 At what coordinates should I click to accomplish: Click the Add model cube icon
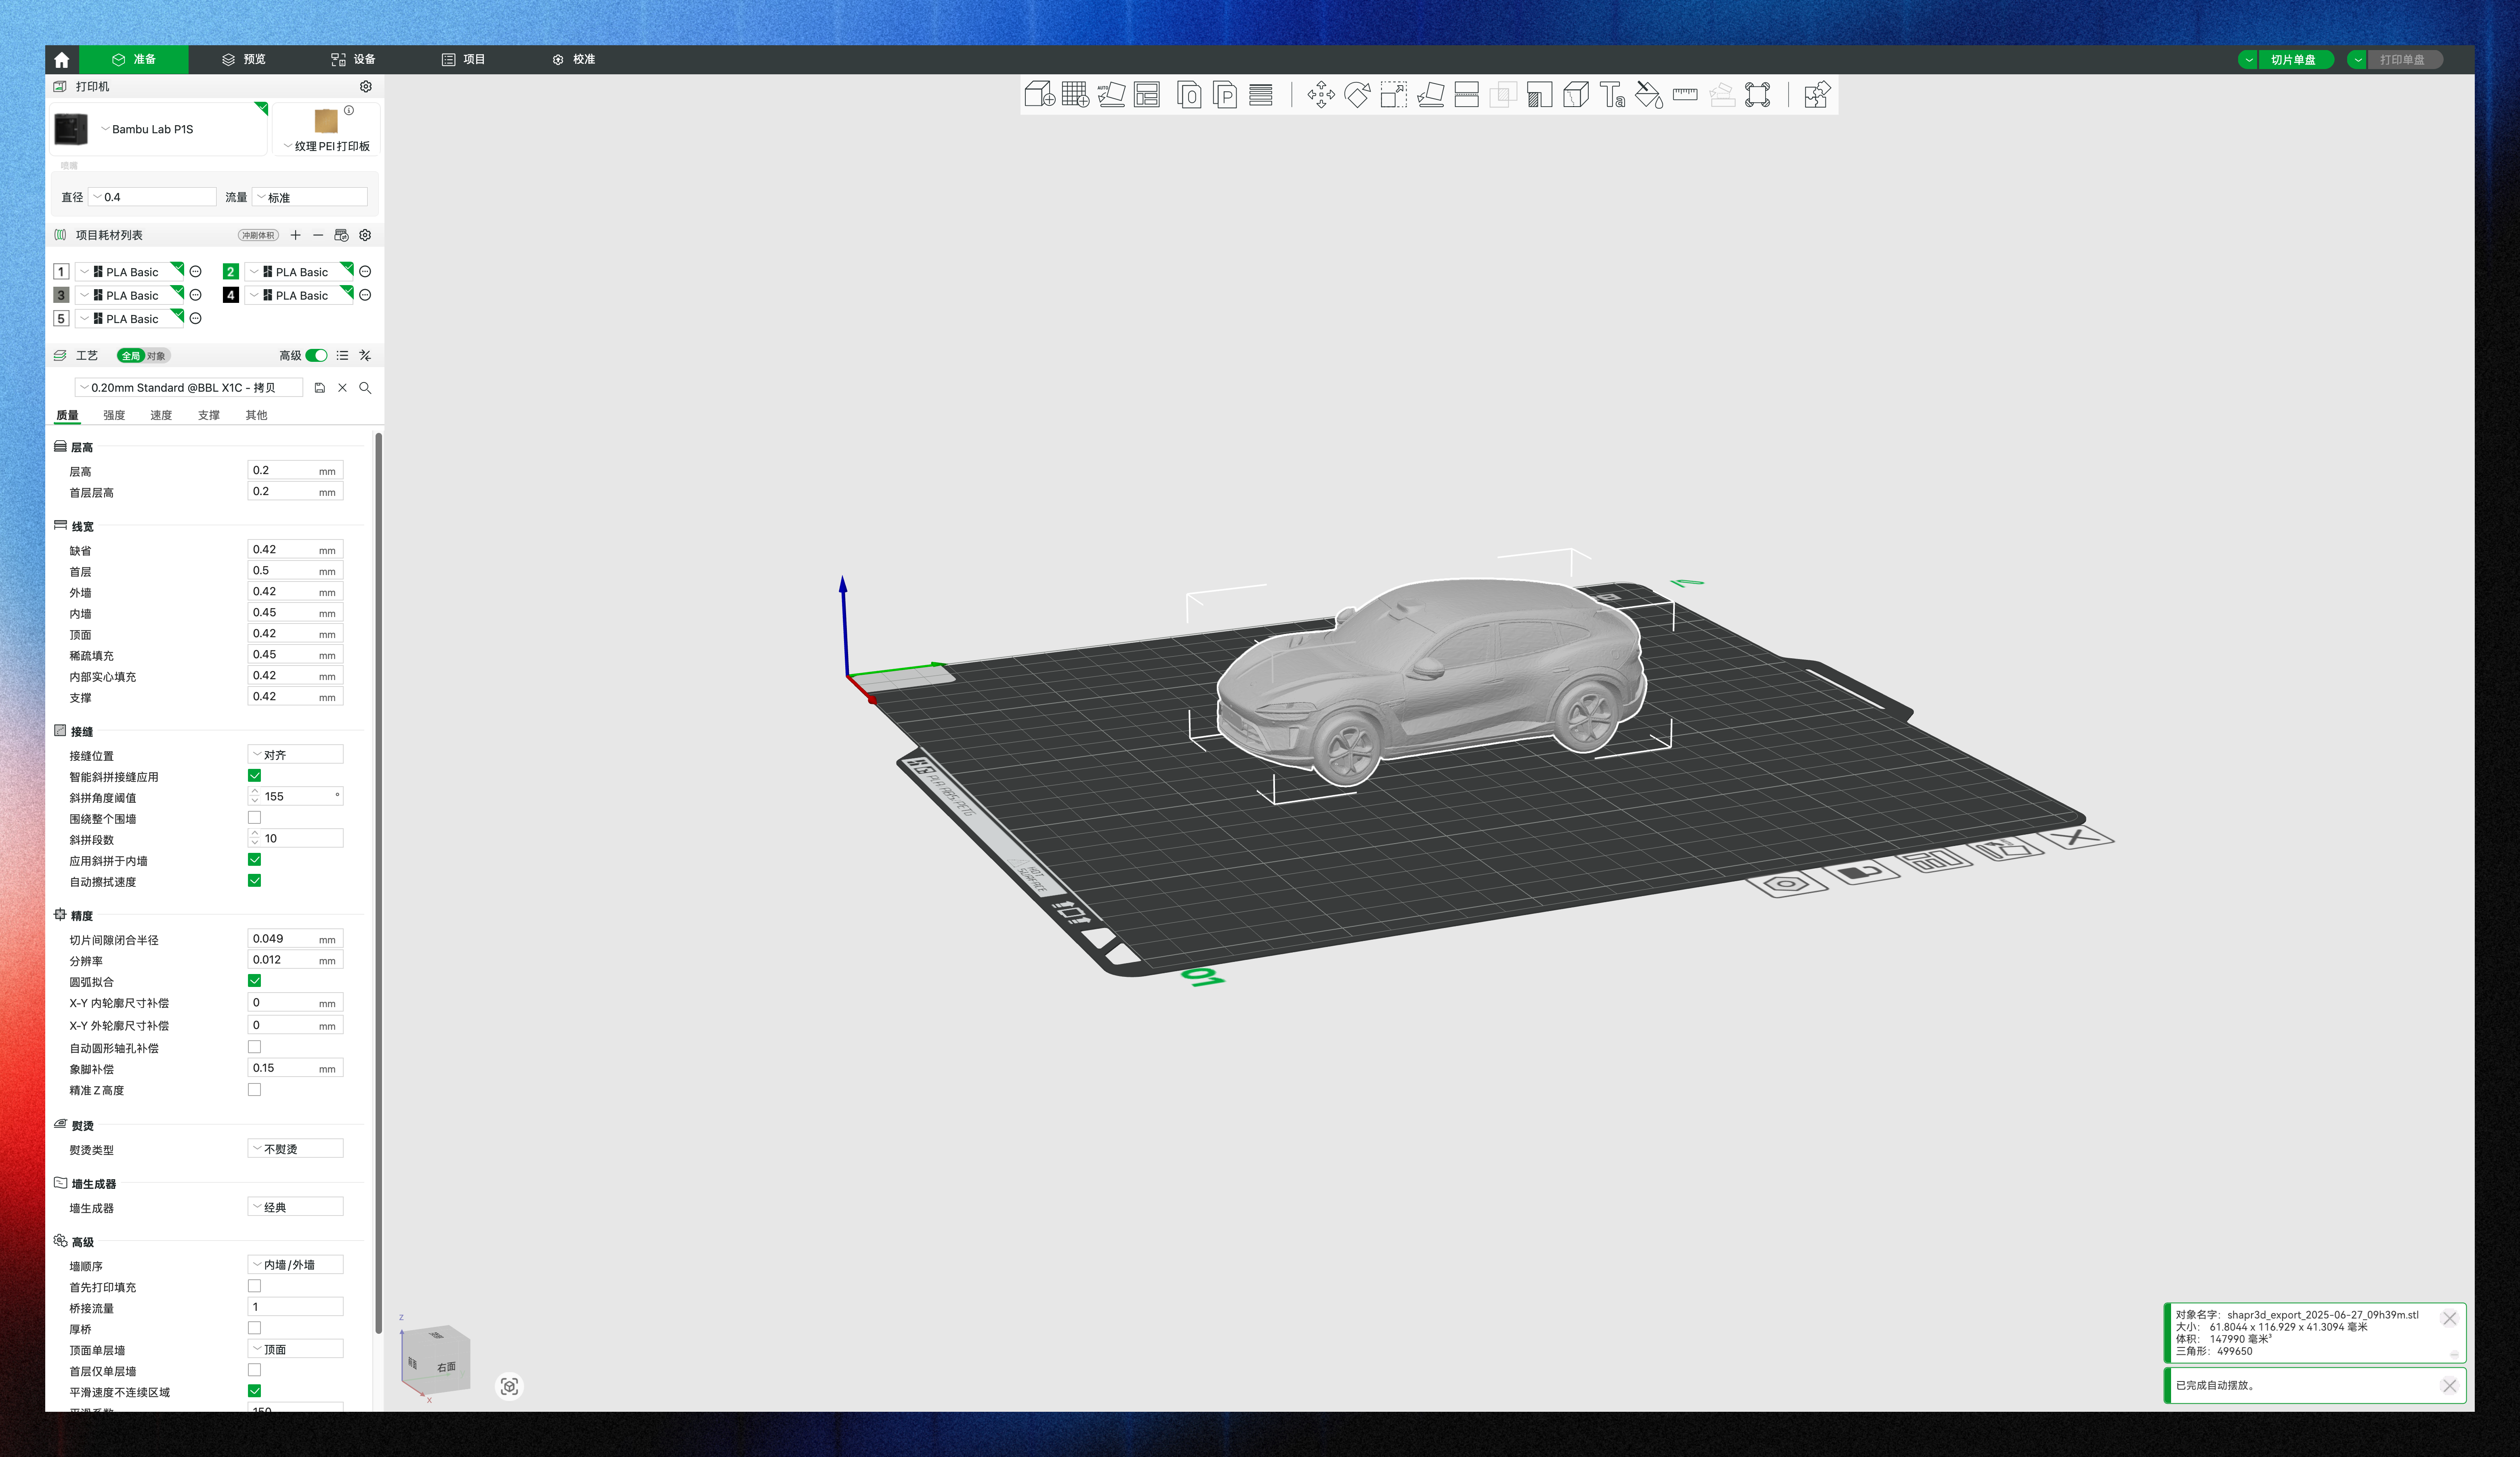click(1039, 95)
